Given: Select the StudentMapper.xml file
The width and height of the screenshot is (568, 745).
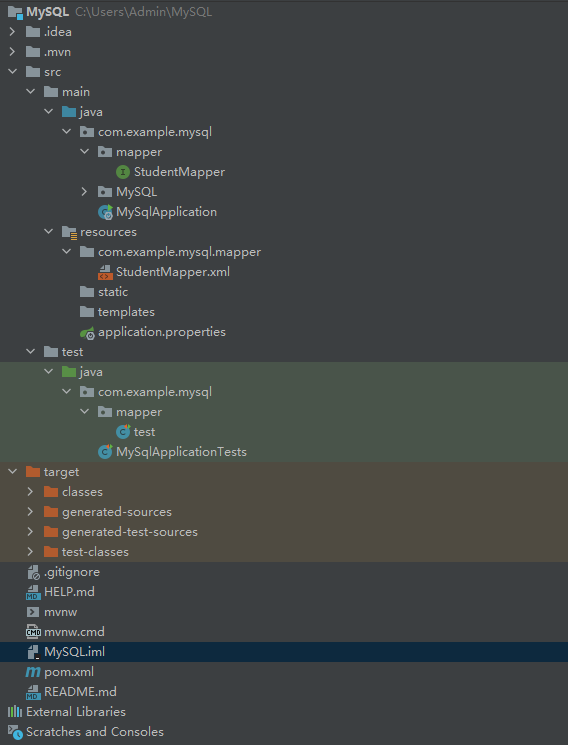Looking at the screenshot, I should point(173,272).
